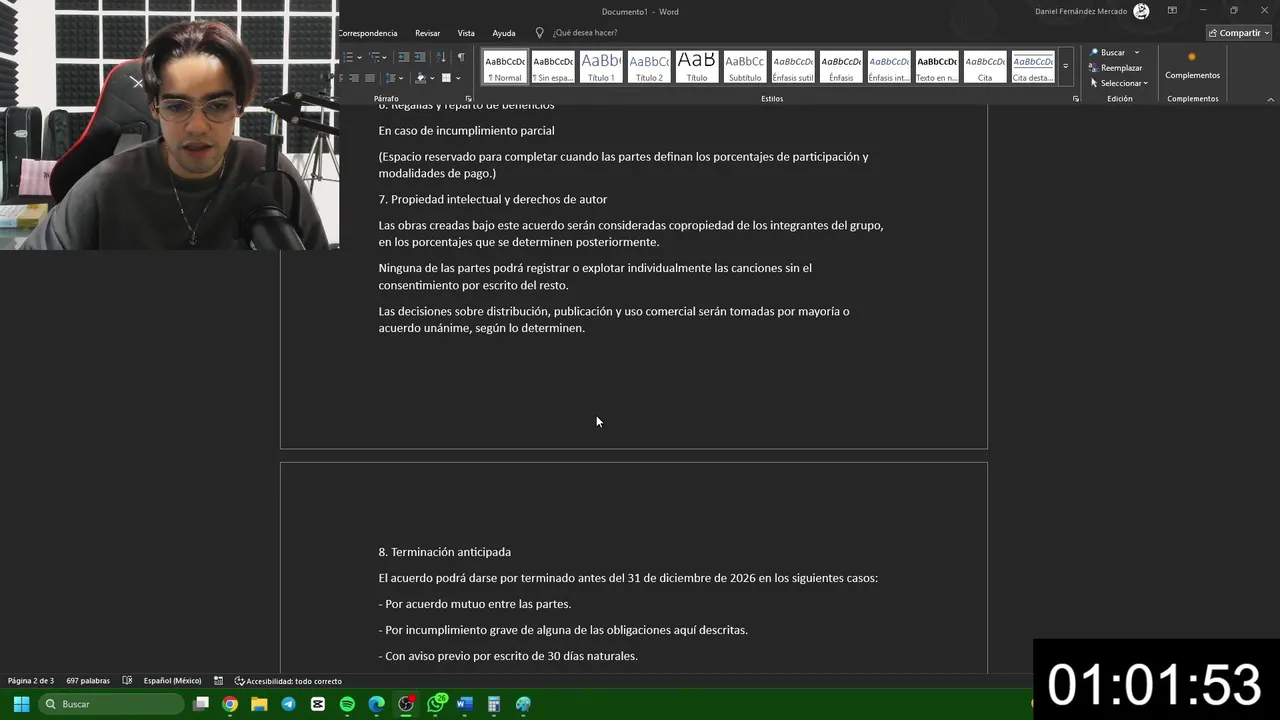The image size is (1280, 720).
Task: Open Telegram from taskbar
Action: pos(288,704)
